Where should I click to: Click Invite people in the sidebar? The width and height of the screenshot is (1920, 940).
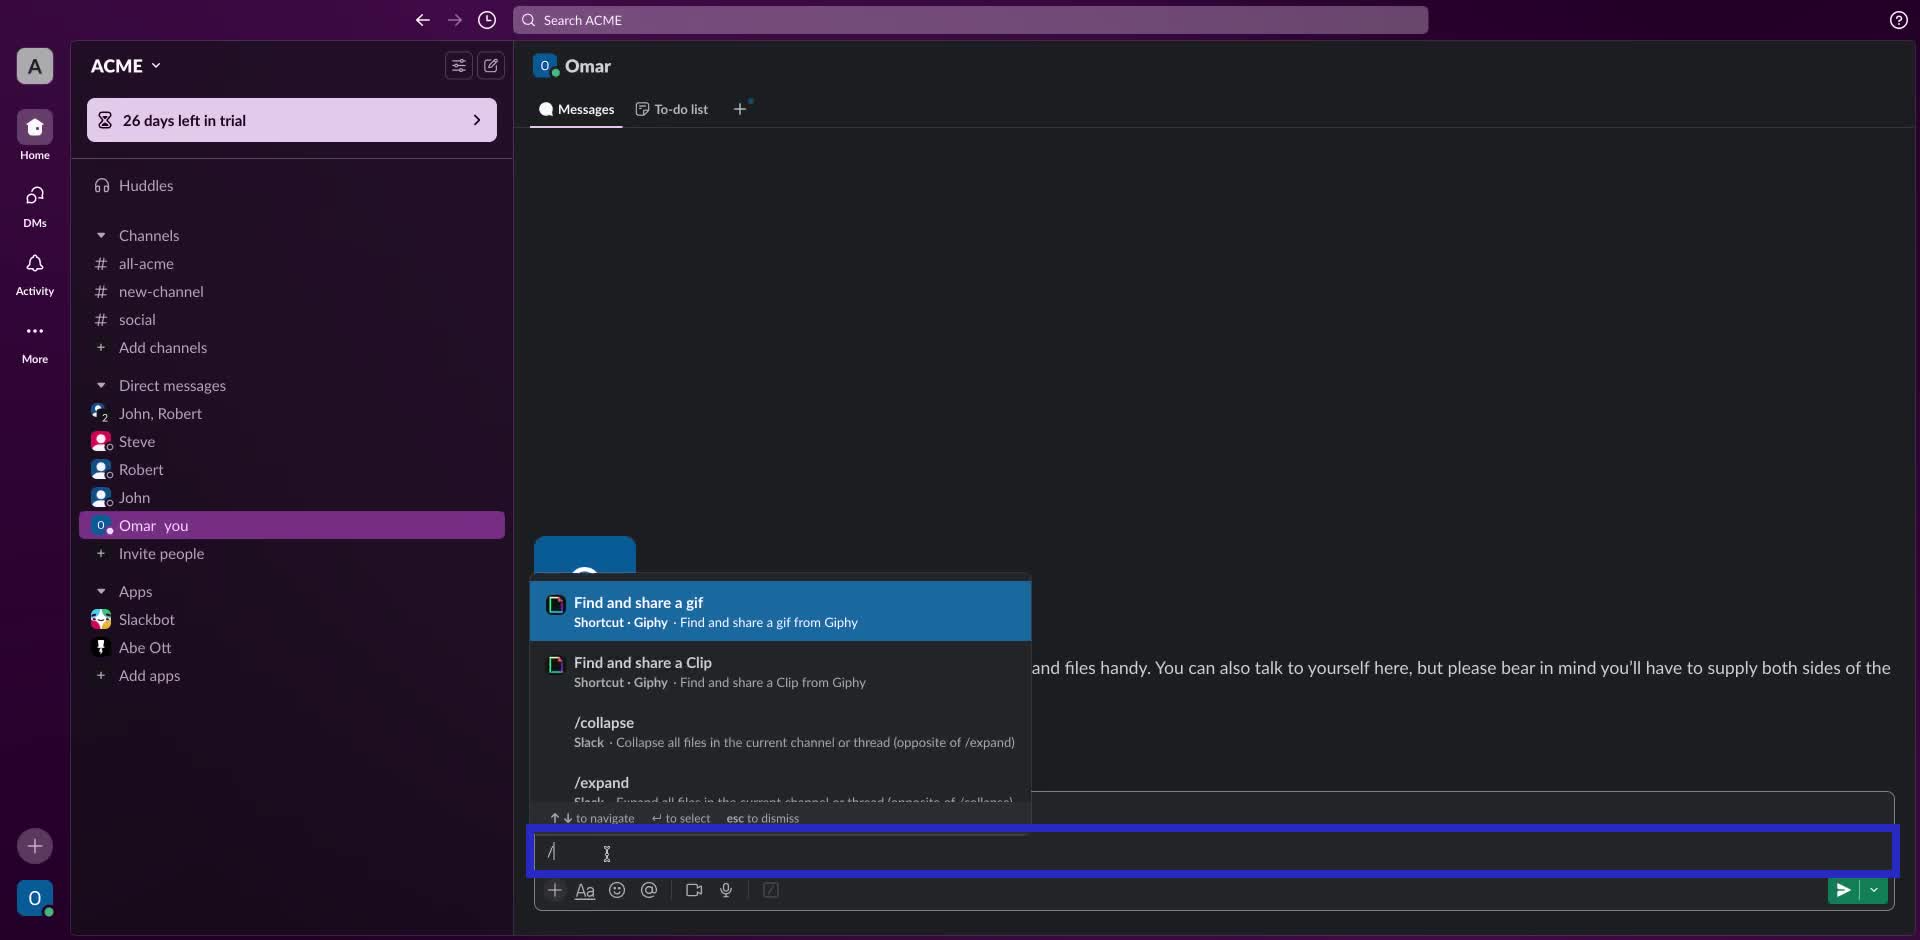(x=161, y=554)
